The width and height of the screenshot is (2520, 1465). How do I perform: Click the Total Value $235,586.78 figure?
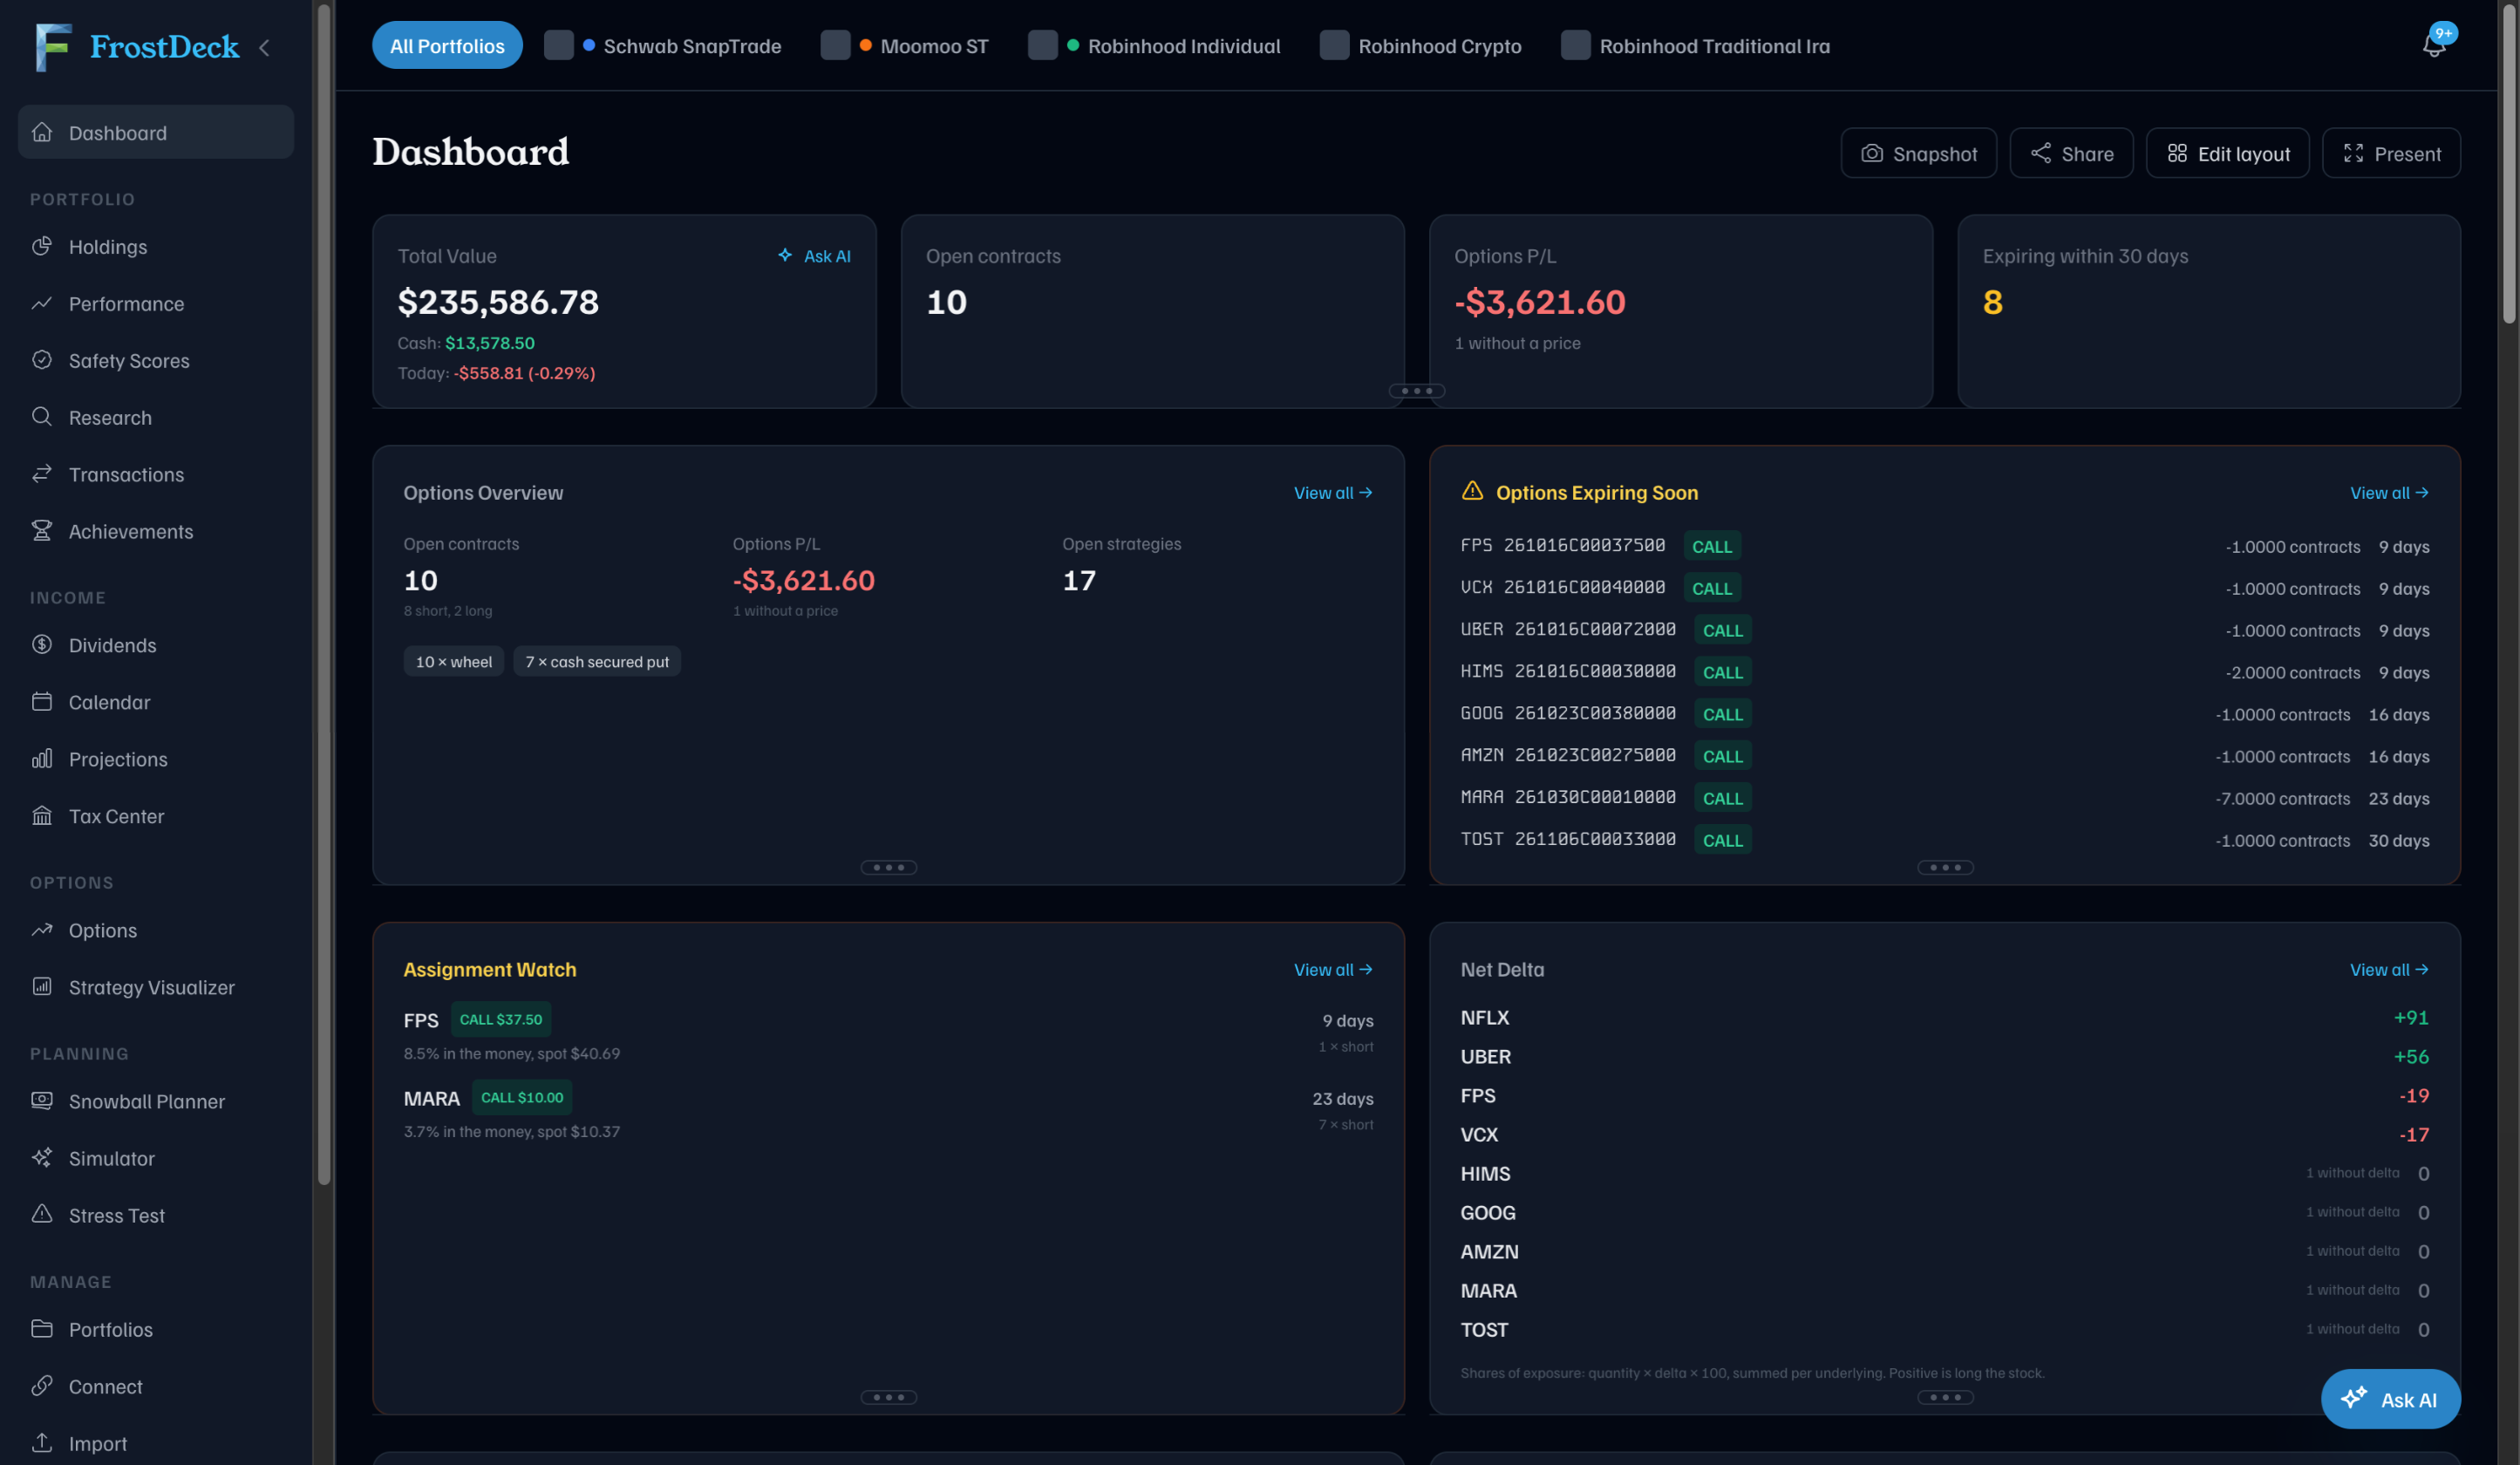[498, 302]
